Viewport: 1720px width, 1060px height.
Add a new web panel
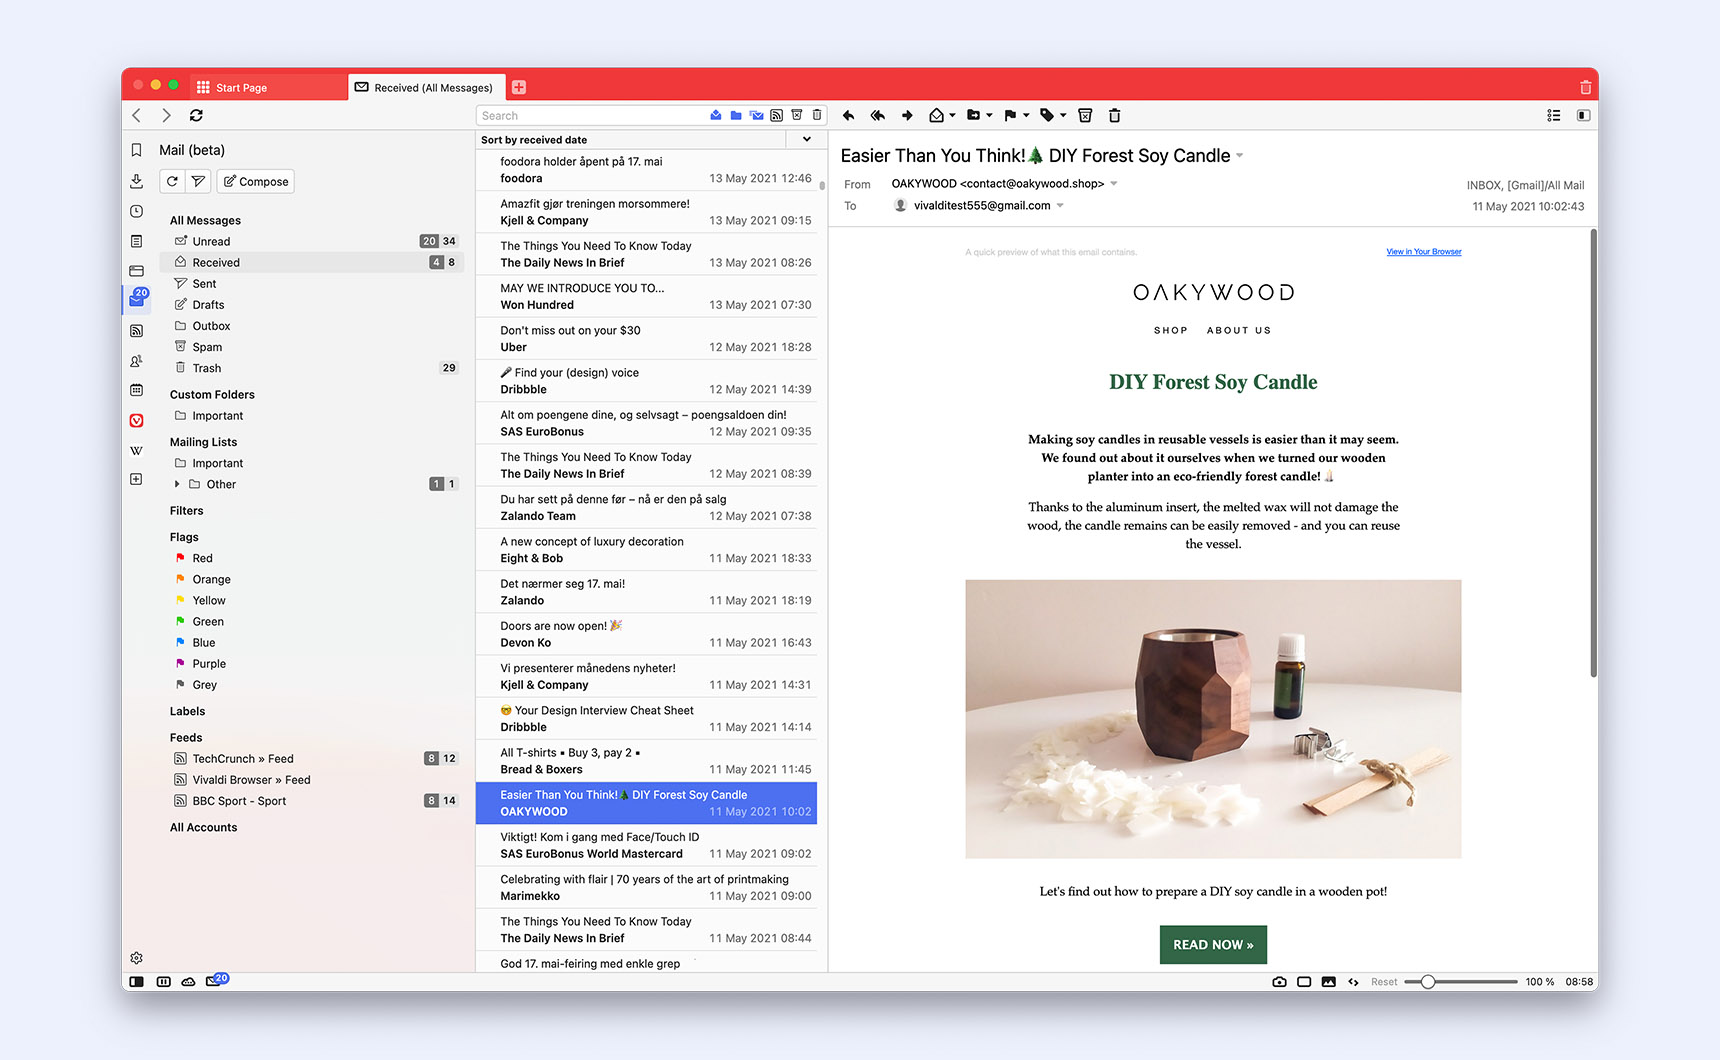point(136,479)
